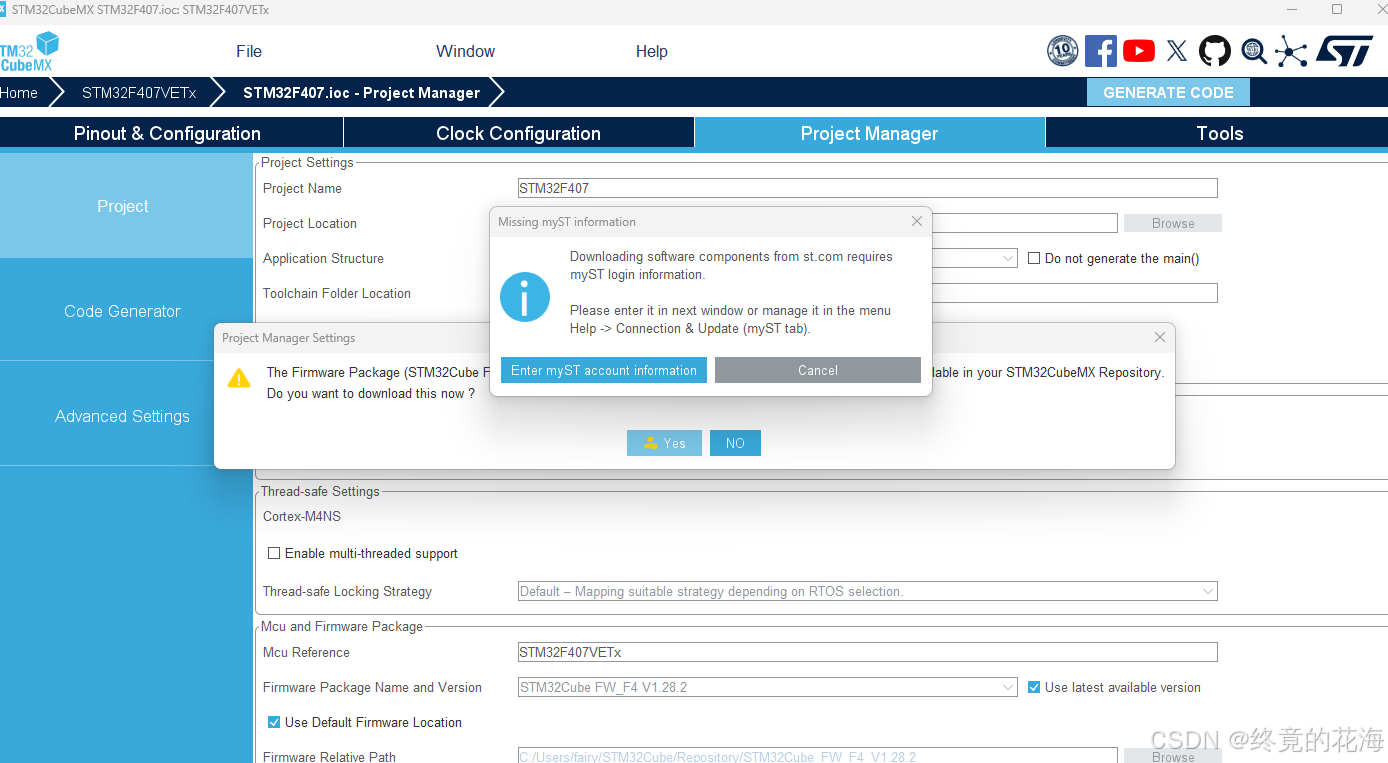Close the Missing myST information dialog
1388x763 pixels.
coord(917,221)
